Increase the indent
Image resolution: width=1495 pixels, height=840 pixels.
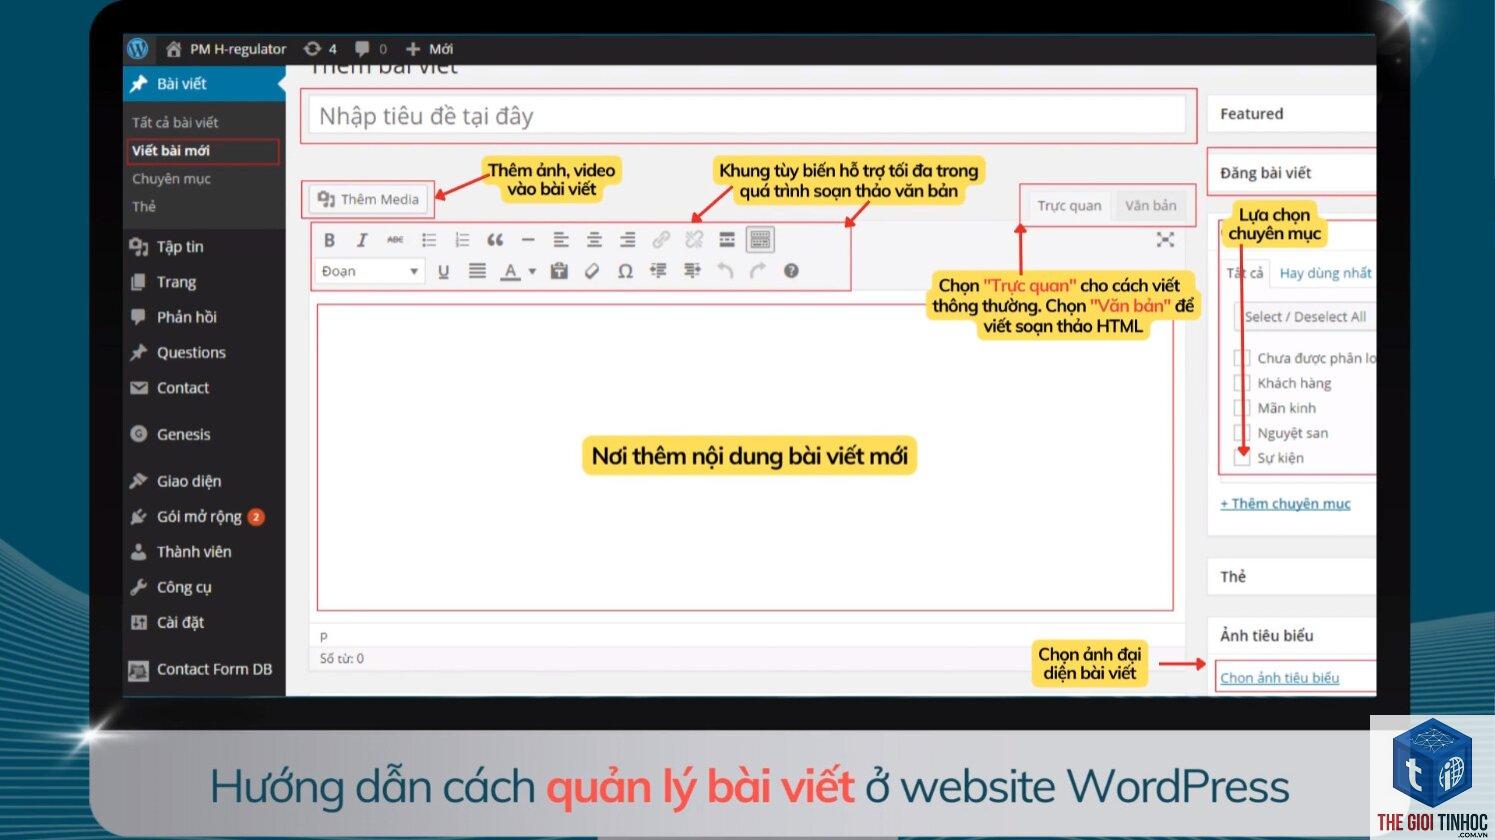click(x=692, y=271)
